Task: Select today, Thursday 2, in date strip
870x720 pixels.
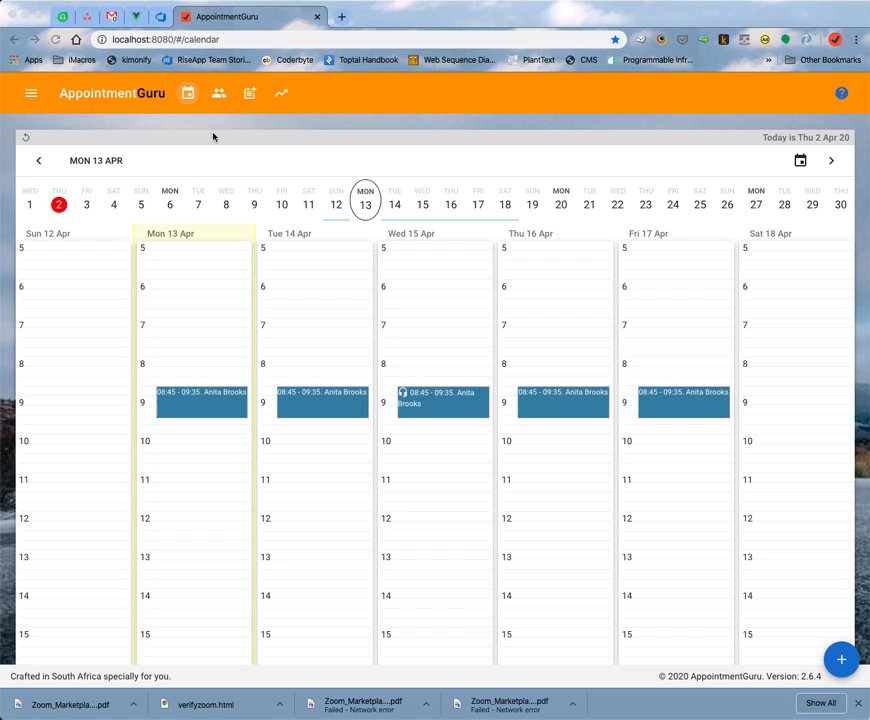Action: click(59, 200)
